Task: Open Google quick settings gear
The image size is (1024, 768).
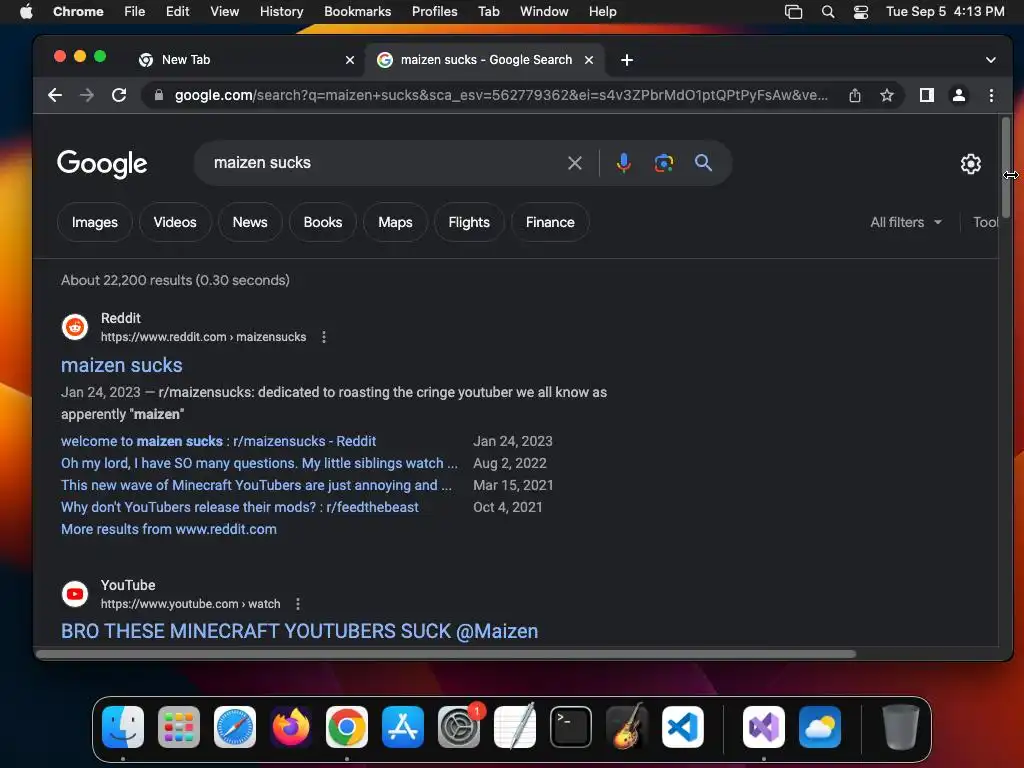Action: (x=970, y=163)
